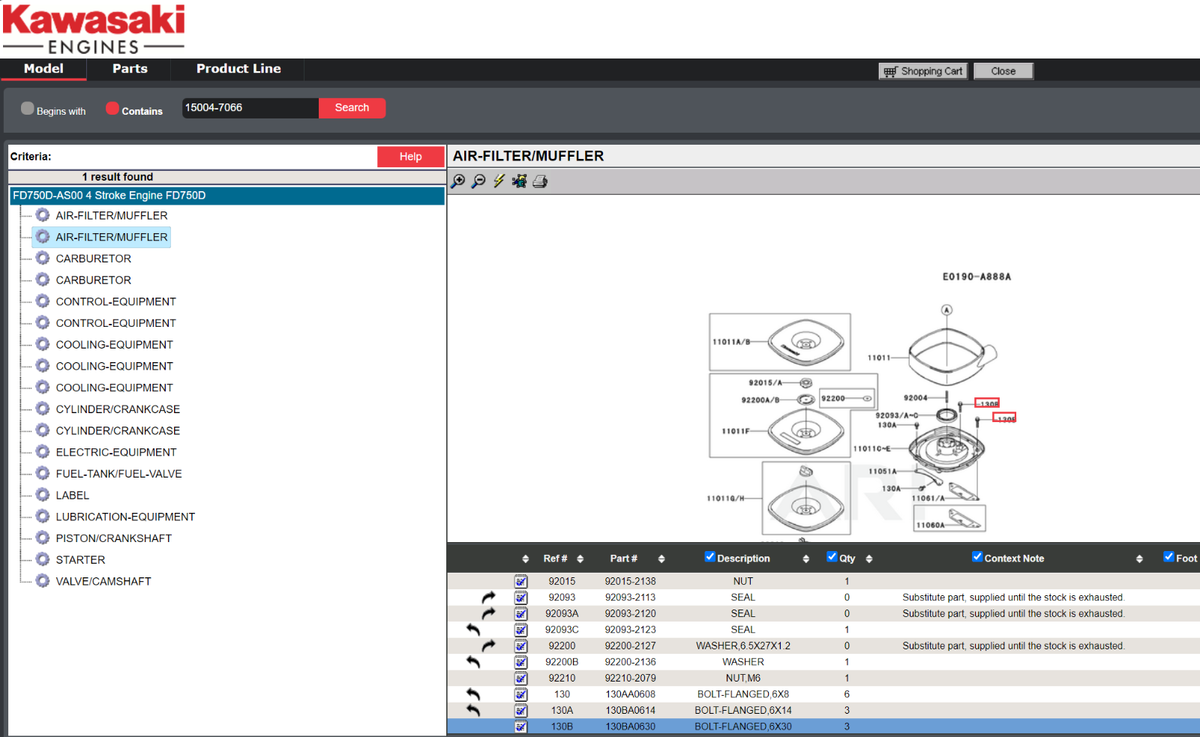Print the diagram with printer icon

click(x=540, y=181)
